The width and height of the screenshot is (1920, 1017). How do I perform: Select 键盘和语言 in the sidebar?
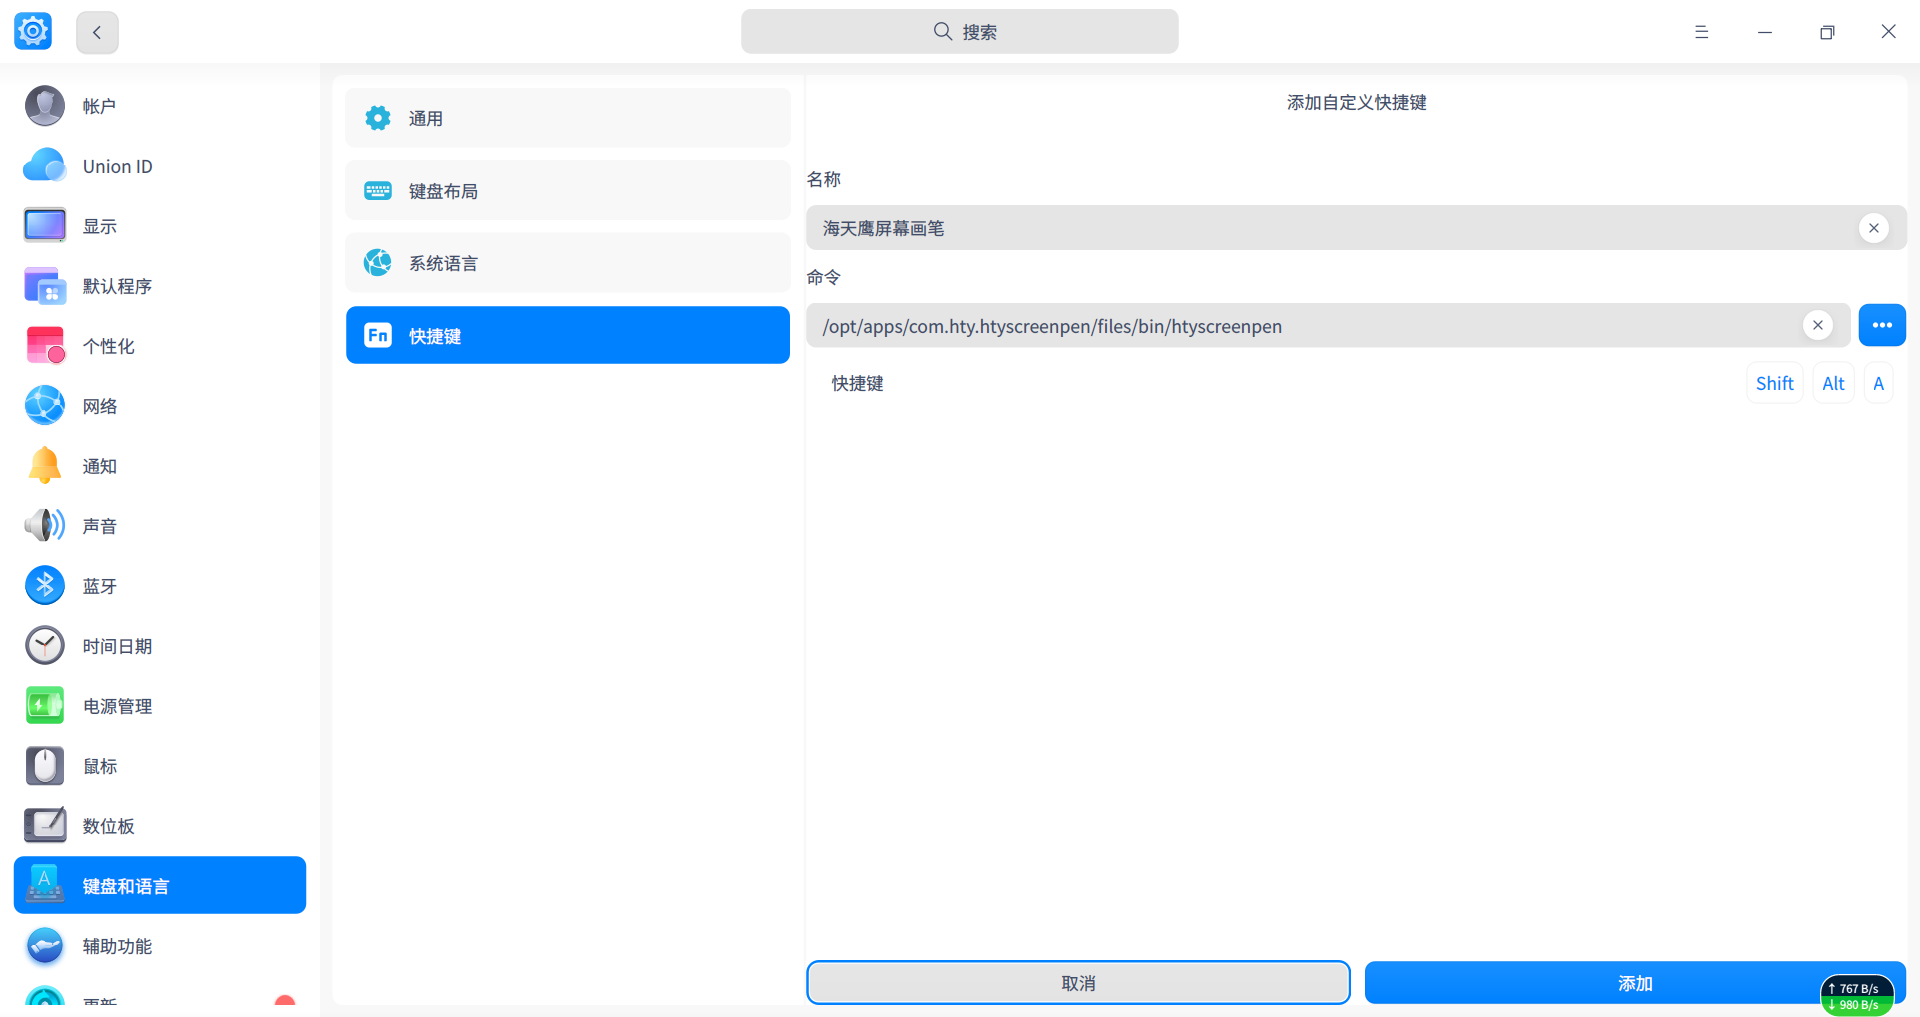click(160, 885)
